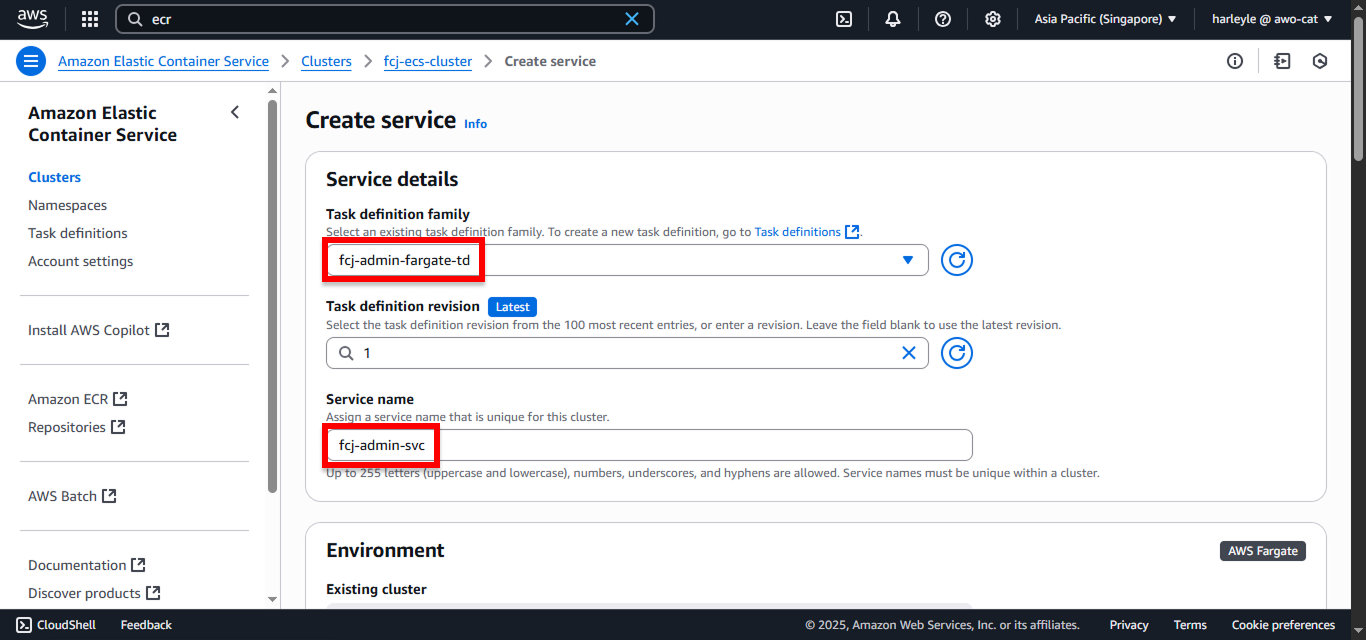
Task: Expand the Task definition family dropdown
Action: [x=627, y=260]
